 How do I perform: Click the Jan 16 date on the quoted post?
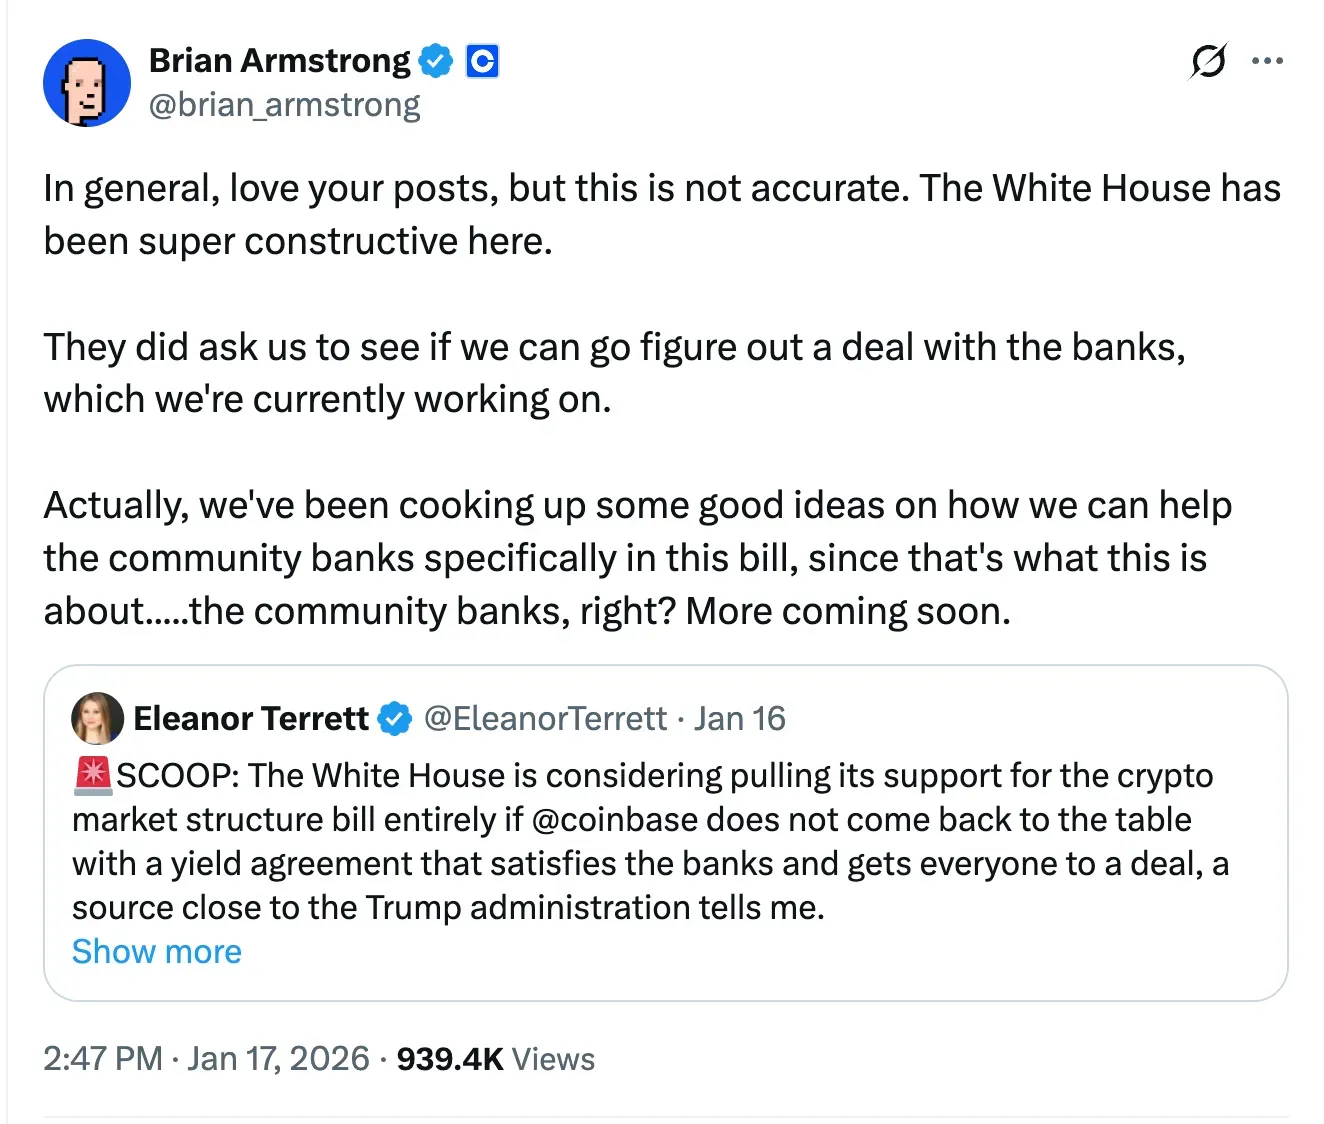tap(741, 717)
